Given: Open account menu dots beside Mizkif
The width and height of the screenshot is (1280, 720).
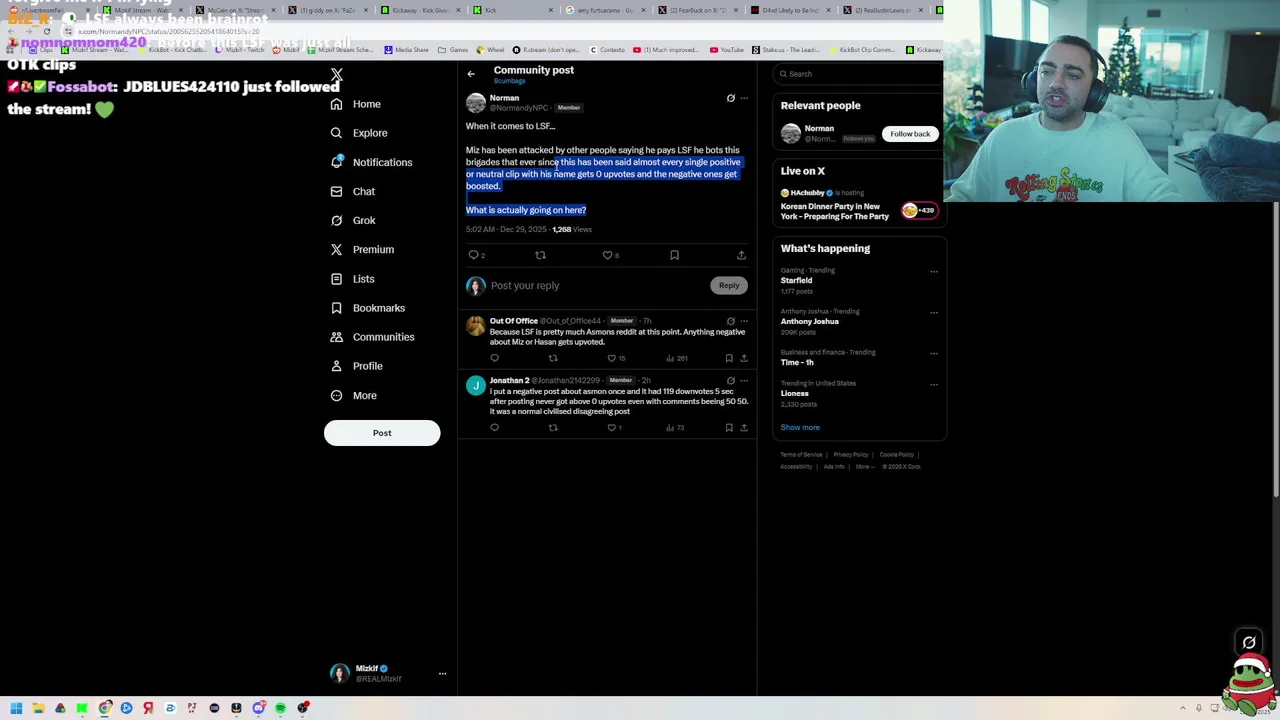Looking at the screenshot, I should [x=442, y=674].
